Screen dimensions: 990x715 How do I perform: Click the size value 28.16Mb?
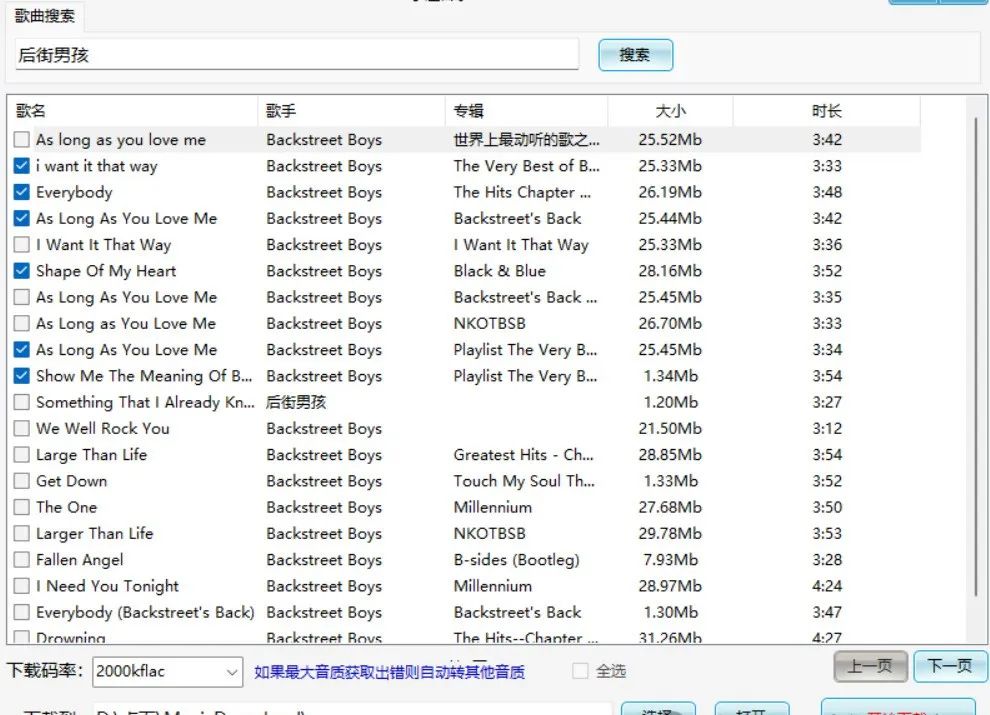670,271
